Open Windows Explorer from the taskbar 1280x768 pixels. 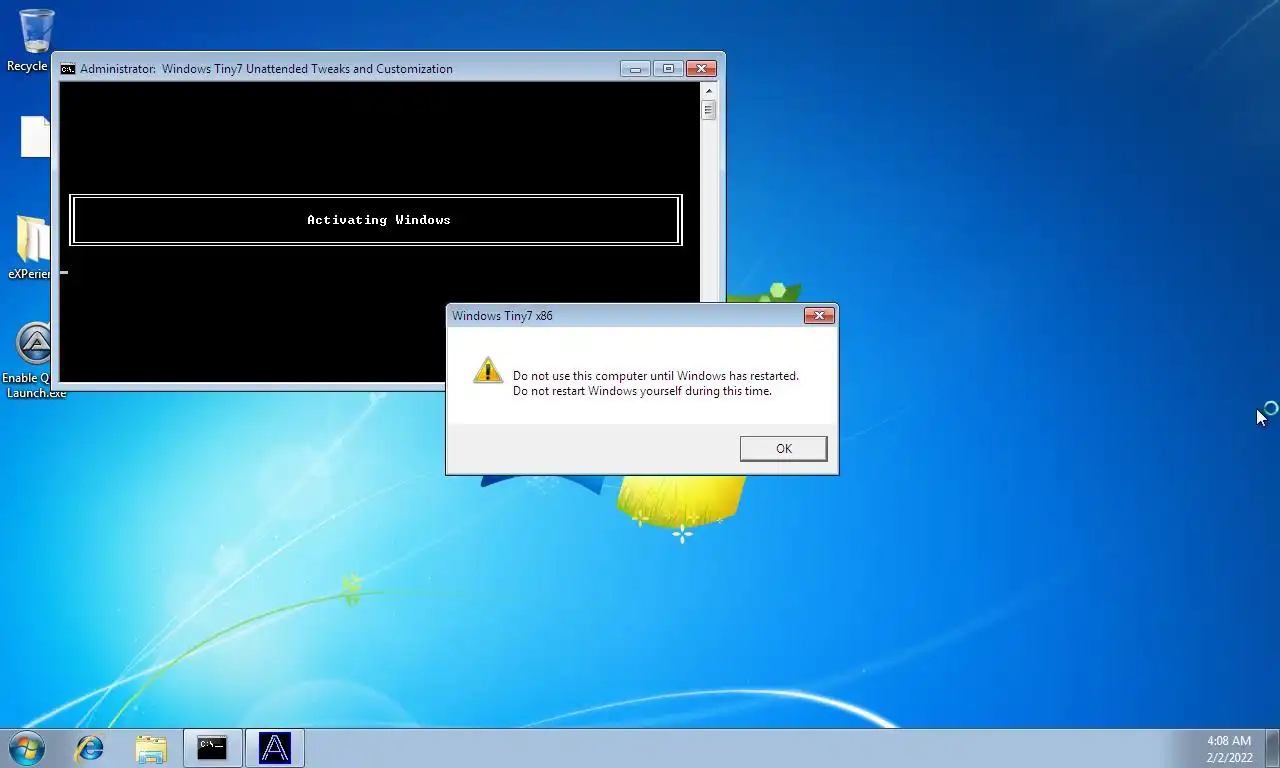(x=151, y=748)
